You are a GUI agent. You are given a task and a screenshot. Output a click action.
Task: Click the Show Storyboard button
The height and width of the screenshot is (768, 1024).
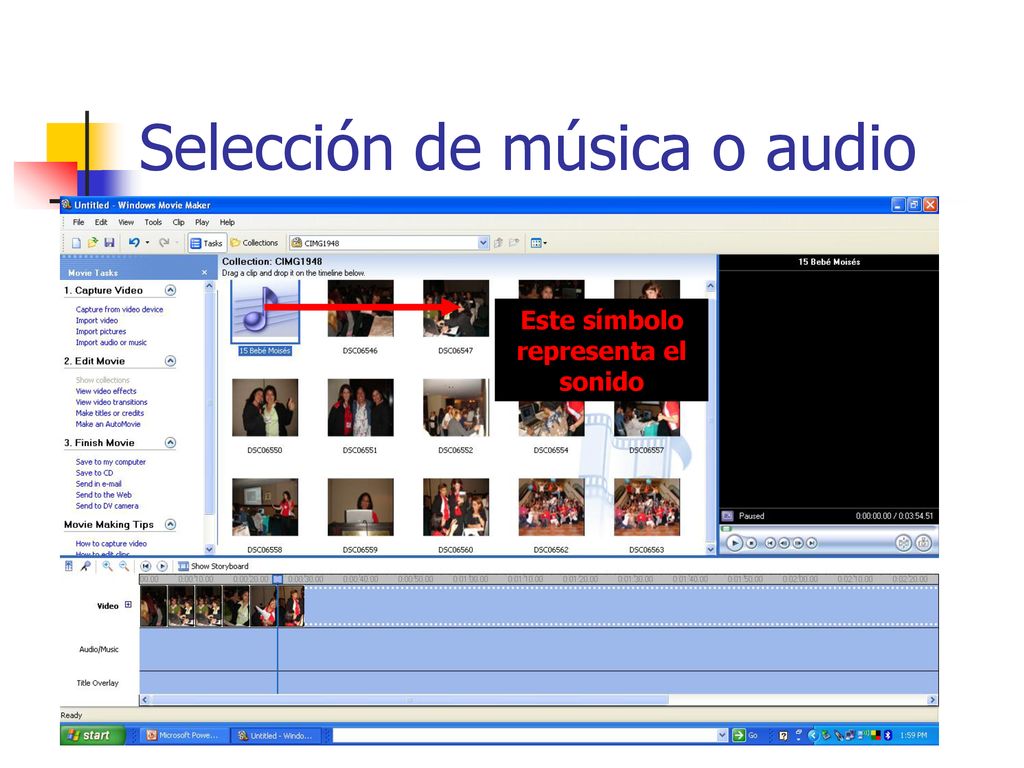pos(214,566)
